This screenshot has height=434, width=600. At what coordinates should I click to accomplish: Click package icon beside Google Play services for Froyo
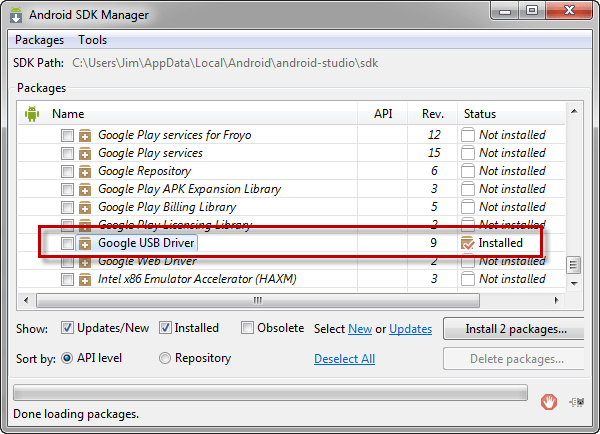(x=85, y=135)
